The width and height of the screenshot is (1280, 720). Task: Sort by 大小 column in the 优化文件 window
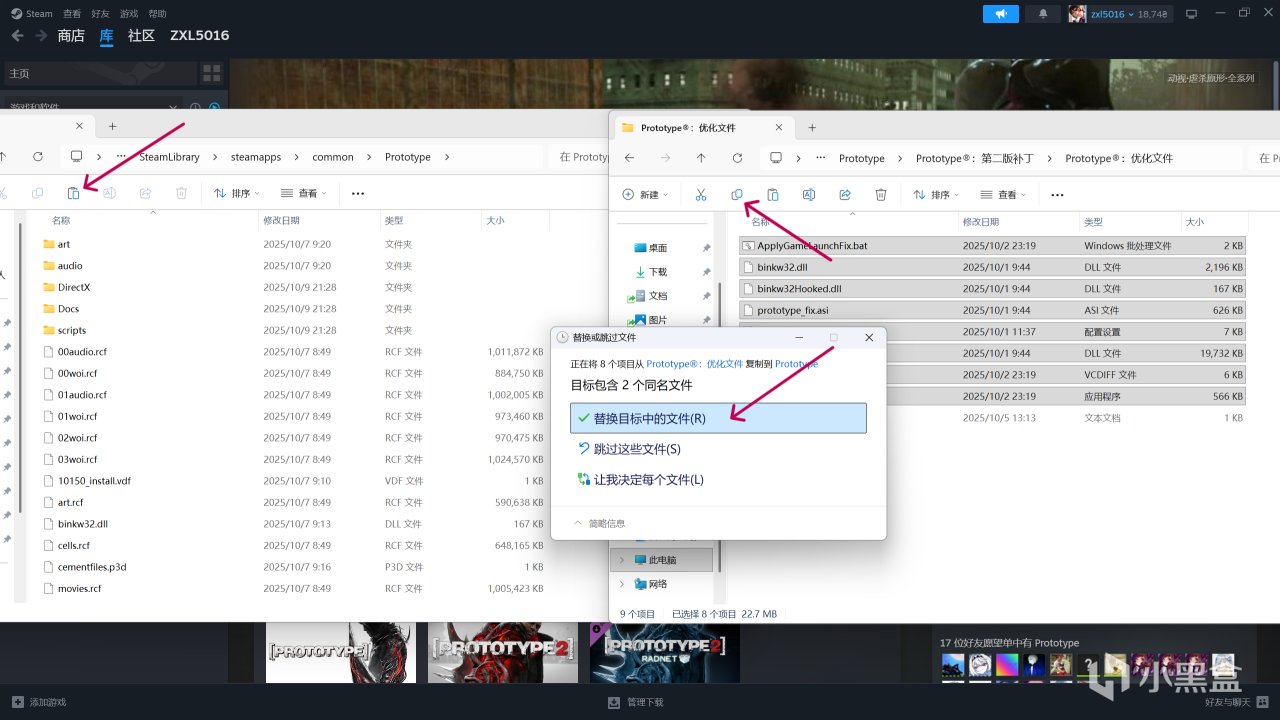coord(1194,222)
